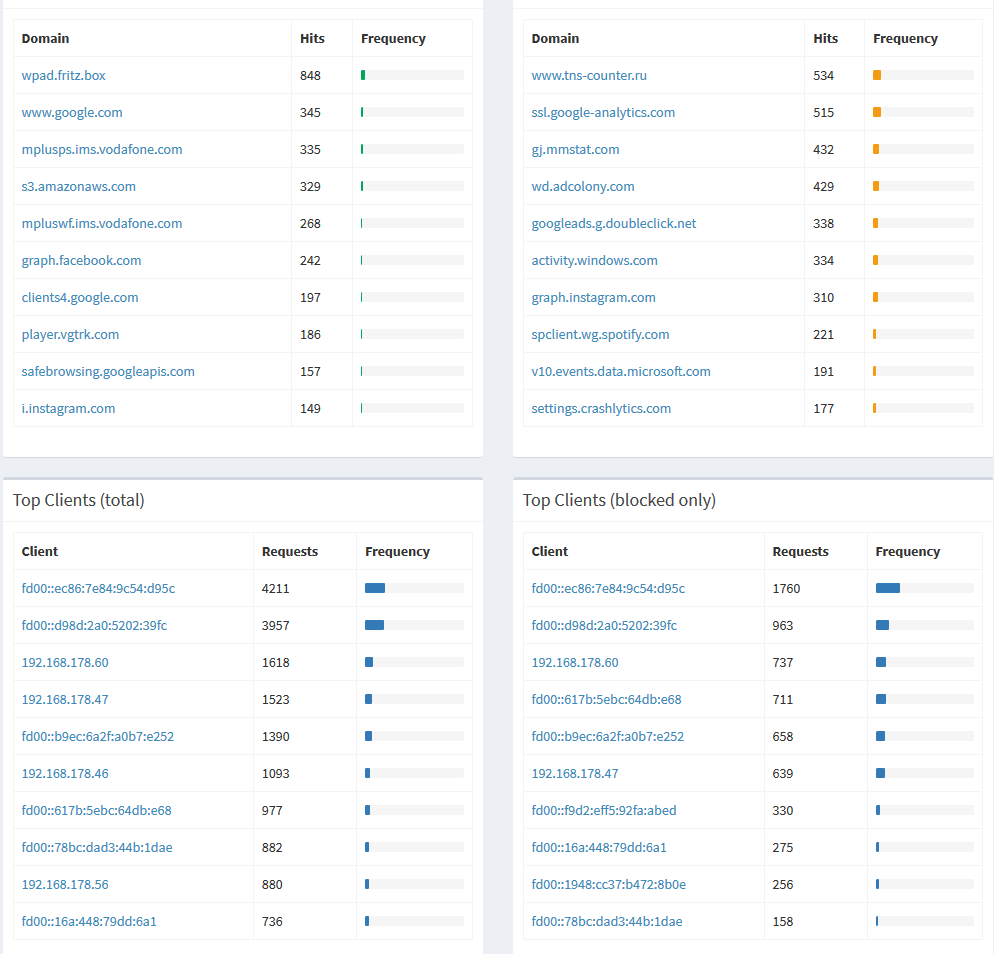The height and width of the screenshot is (954, 994).
Task: Click the 534 hits value
Action: pyautogui.click(x=823, y=75)
